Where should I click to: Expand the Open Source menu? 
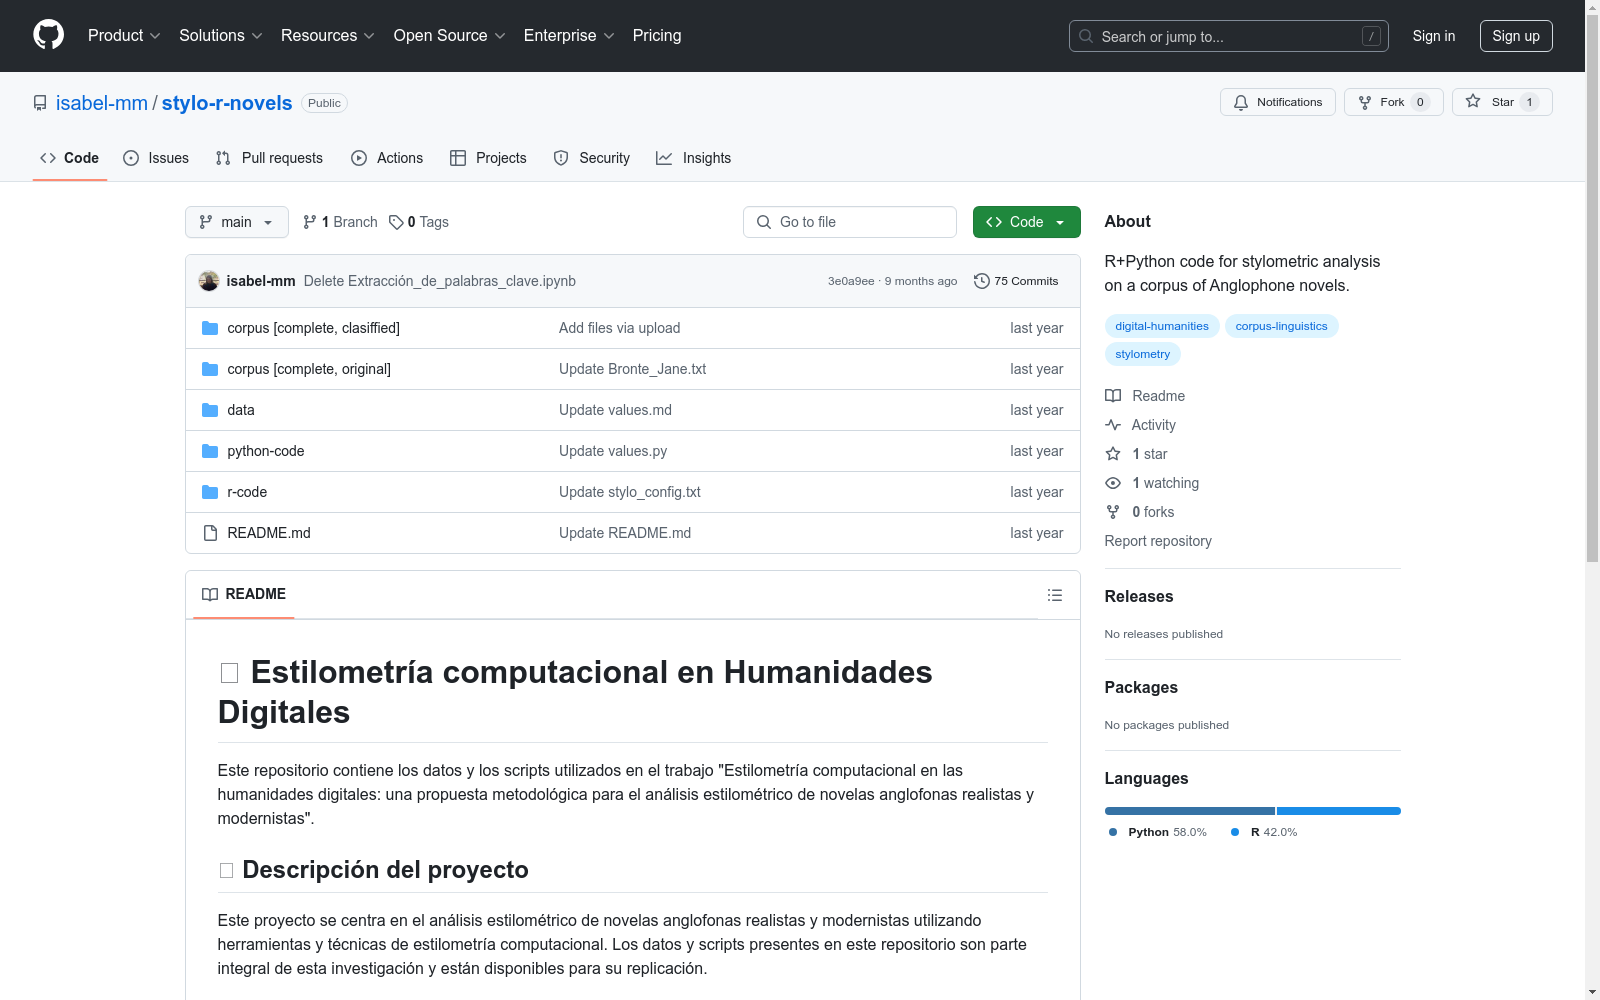[450, 35]
